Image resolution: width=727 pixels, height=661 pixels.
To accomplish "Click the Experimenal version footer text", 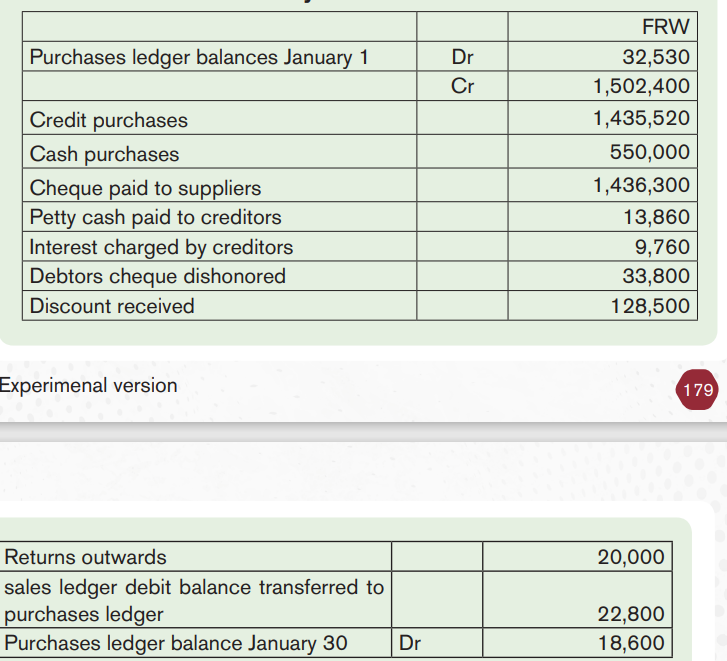I will [88, 386].
